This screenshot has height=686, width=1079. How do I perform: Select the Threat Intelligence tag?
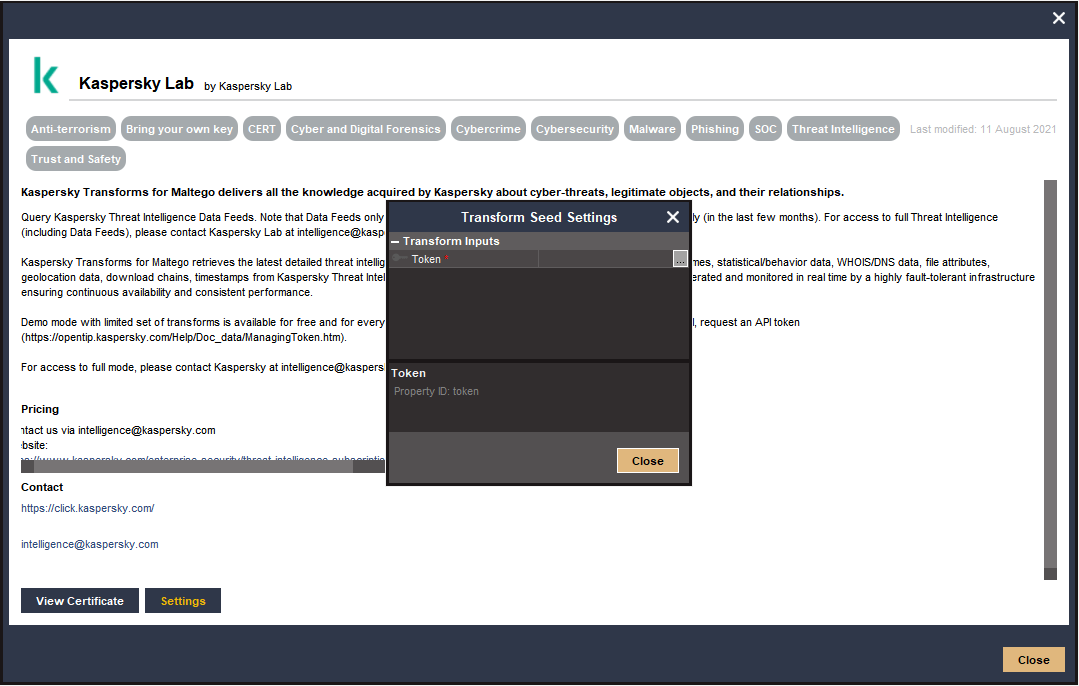point(843,129)
